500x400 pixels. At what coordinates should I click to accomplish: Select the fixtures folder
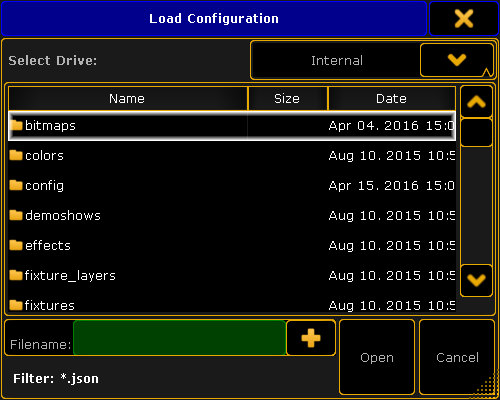232,305
